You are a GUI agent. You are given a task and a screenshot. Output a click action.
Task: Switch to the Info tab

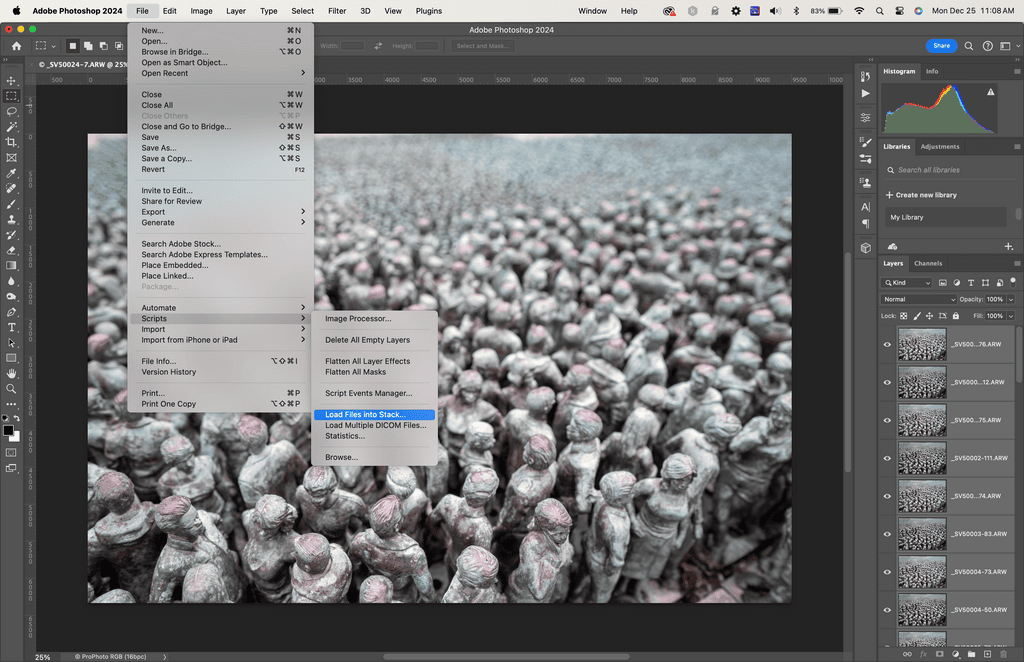[932, 71]
